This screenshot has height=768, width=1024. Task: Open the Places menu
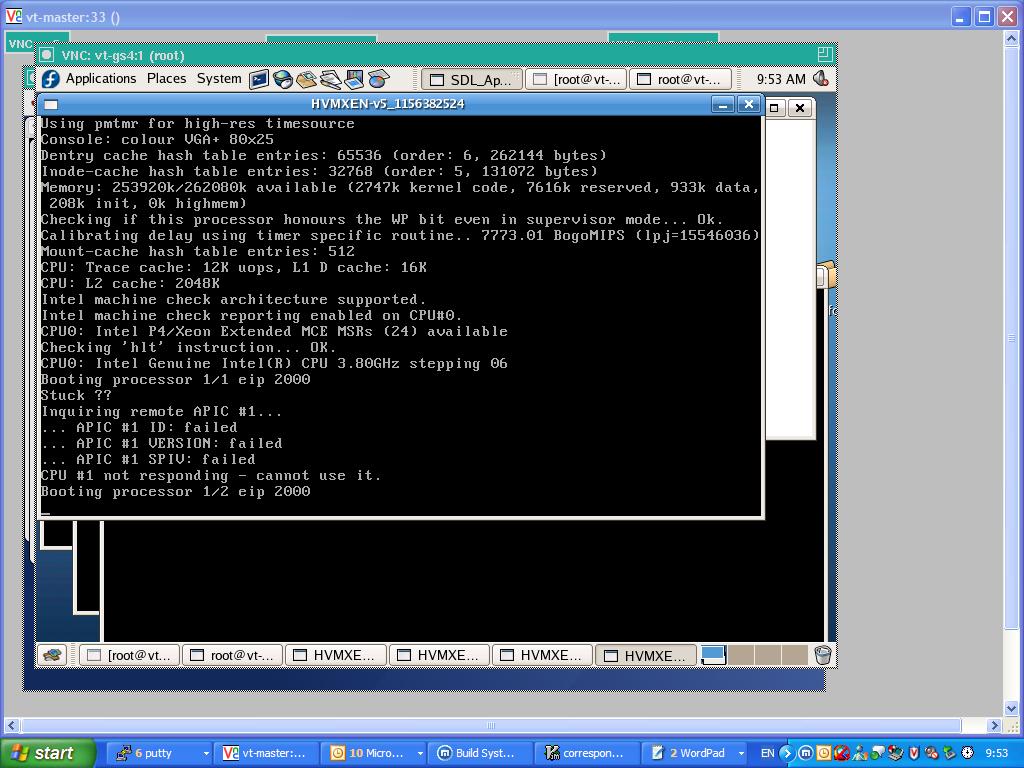click(166, 79)
